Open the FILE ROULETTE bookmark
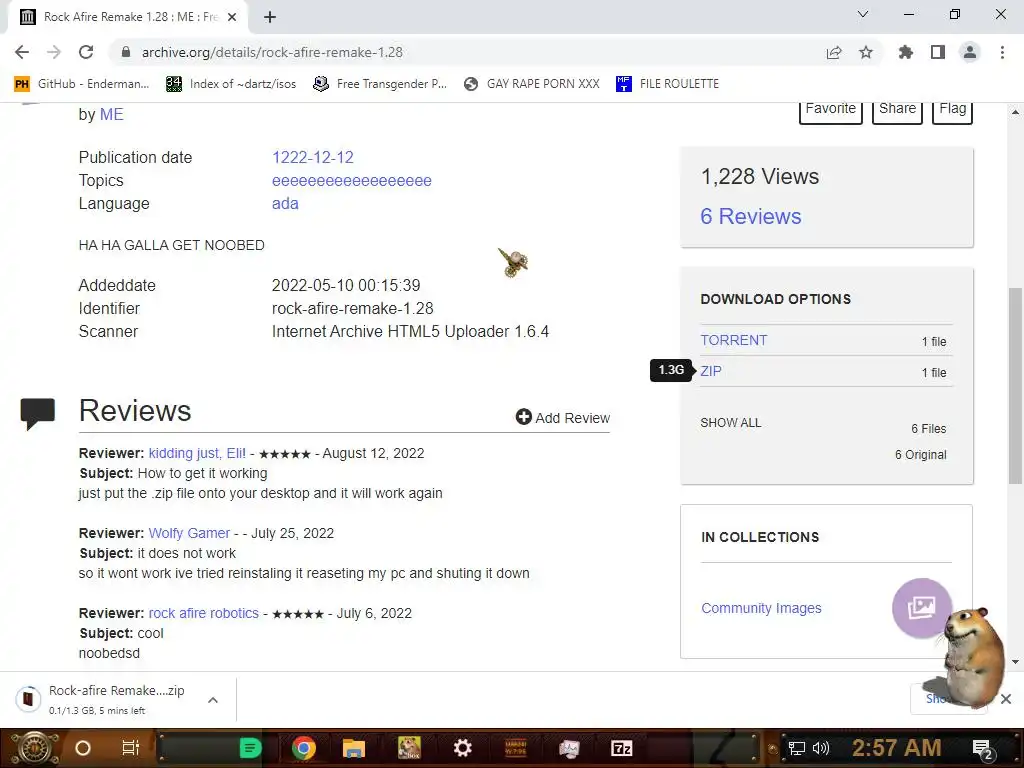The image size is (1024, 768). pyautogui.click(x=667, y=84)
